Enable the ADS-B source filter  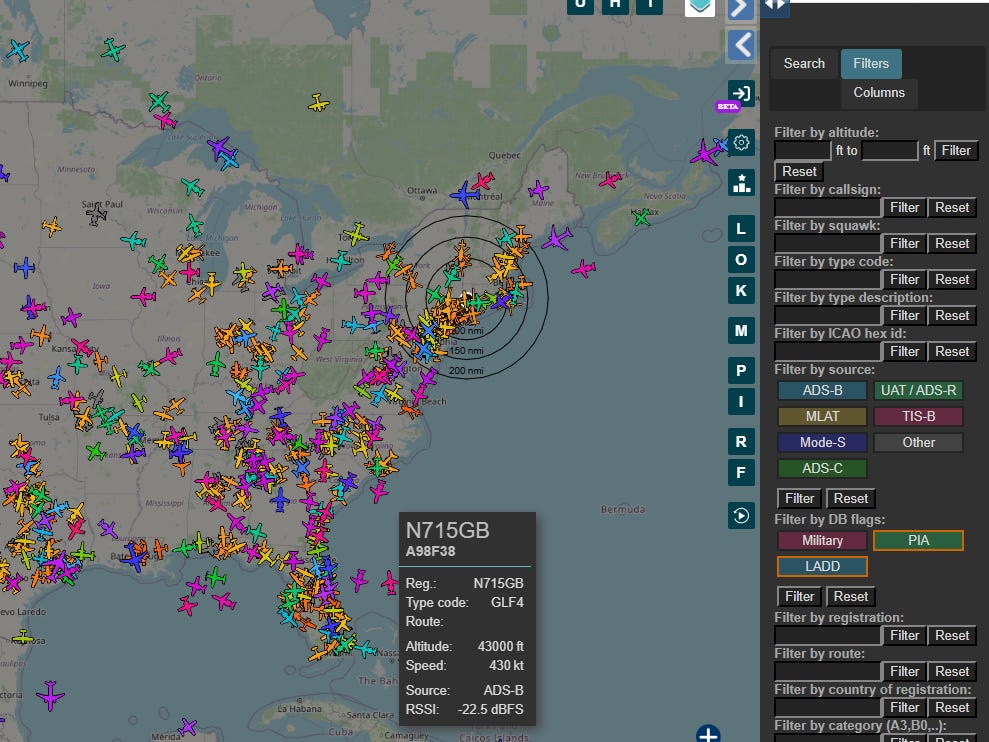tap(822, 389)
